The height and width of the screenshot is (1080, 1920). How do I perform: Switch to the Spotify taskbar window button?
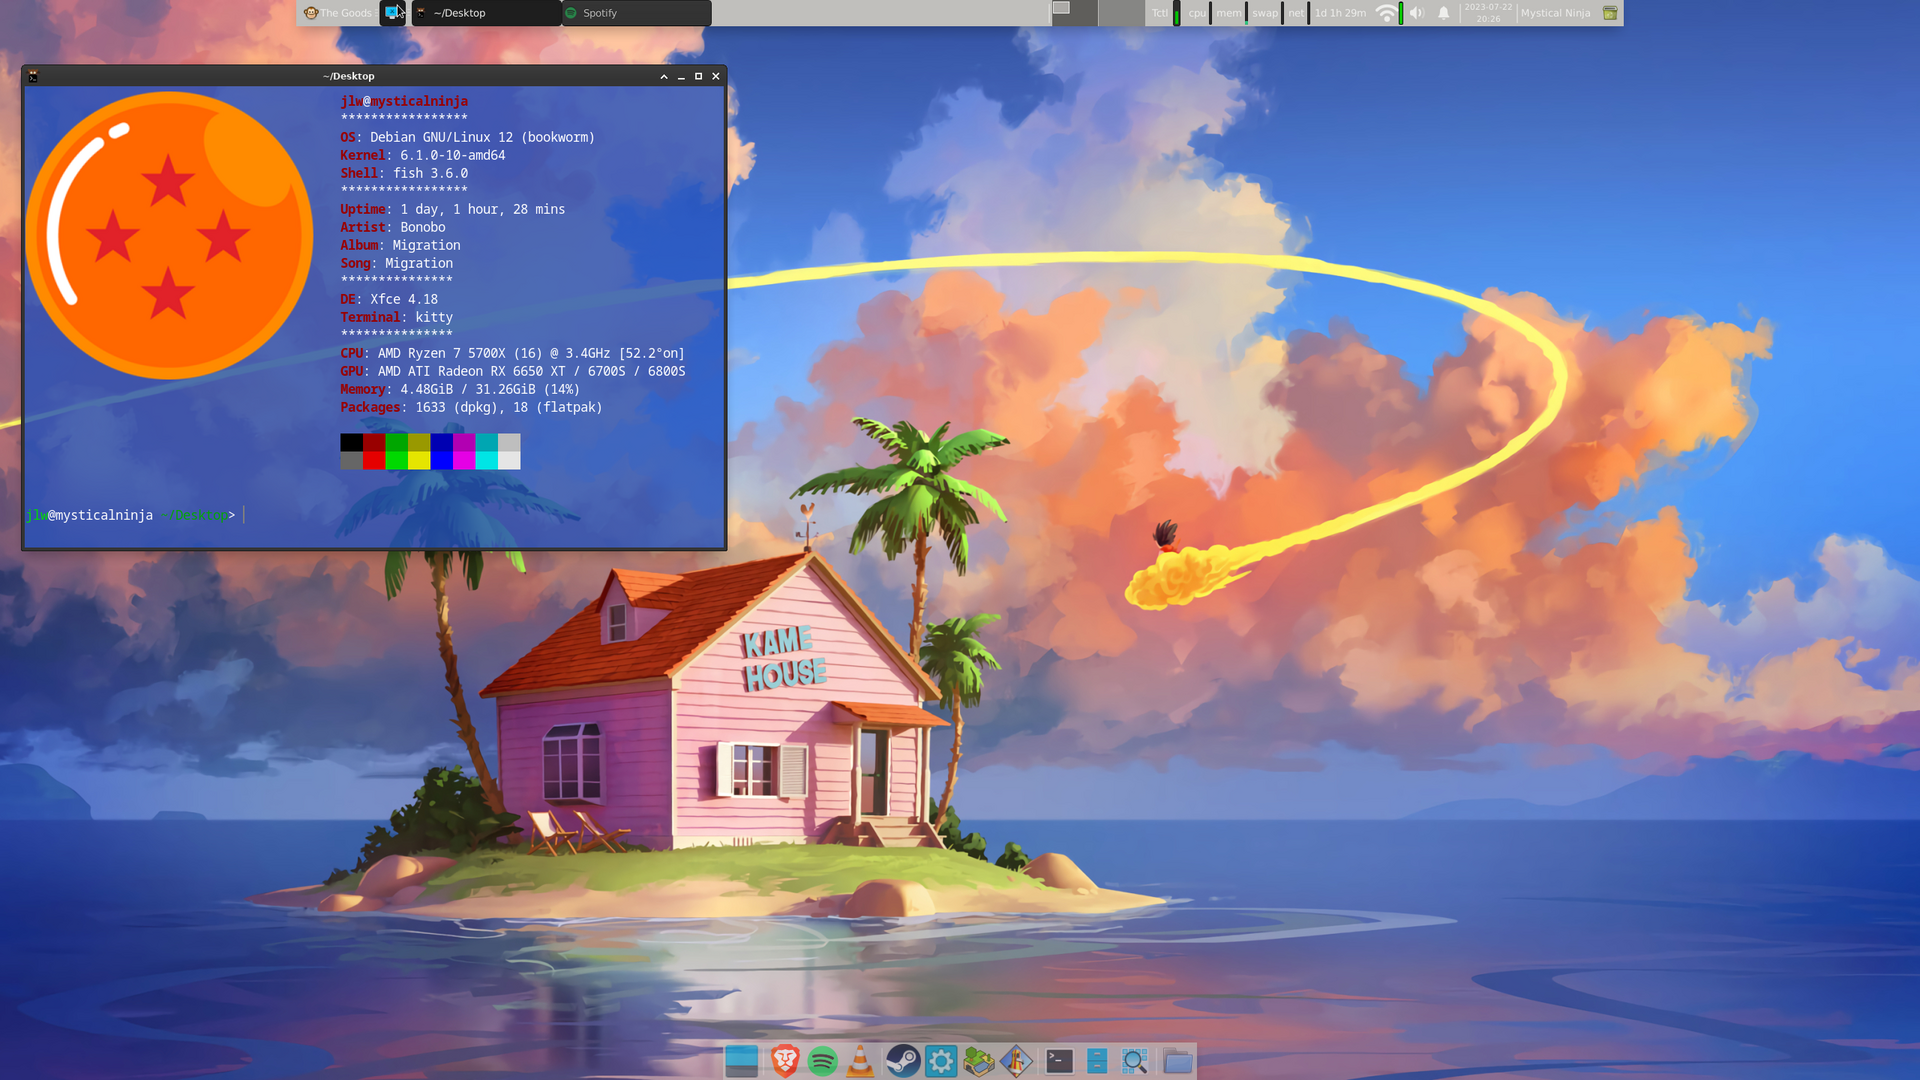[x=637, y=13]
